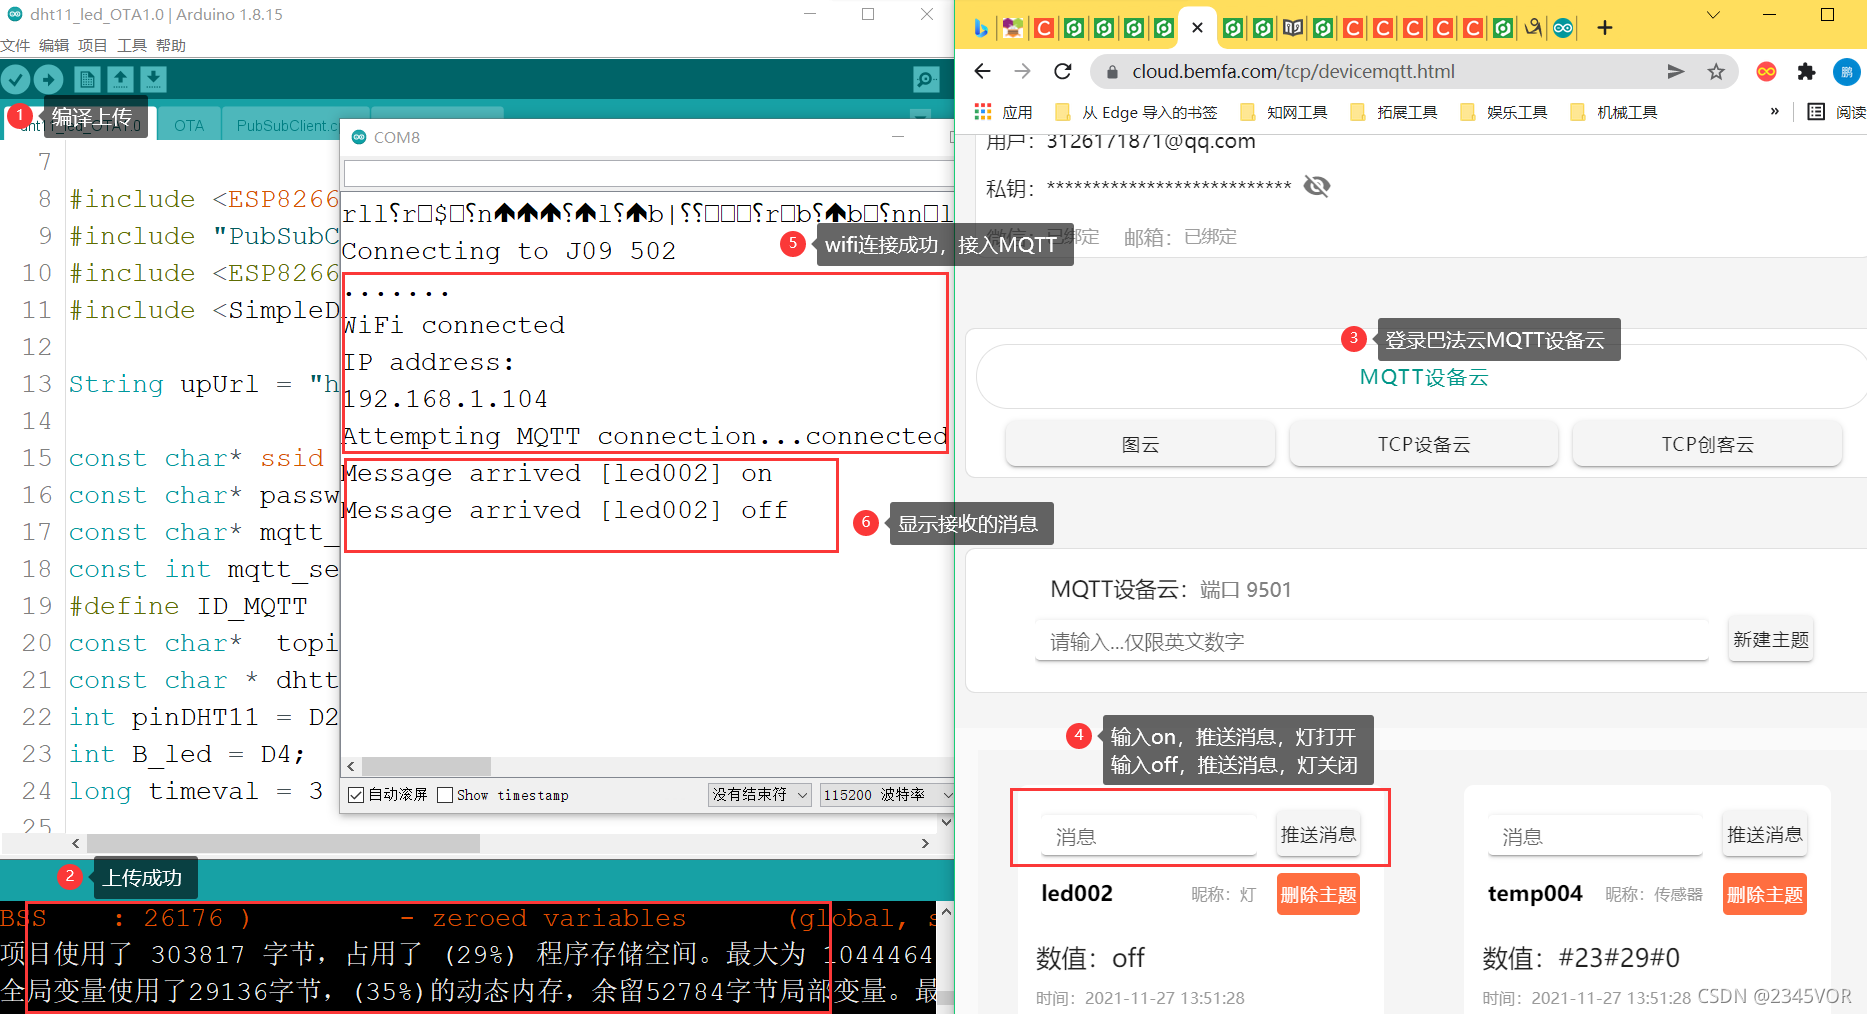The image size is (1867, 1014).
Task: Open a sketch with Arduino toolbar
Action: coord(120,79)
